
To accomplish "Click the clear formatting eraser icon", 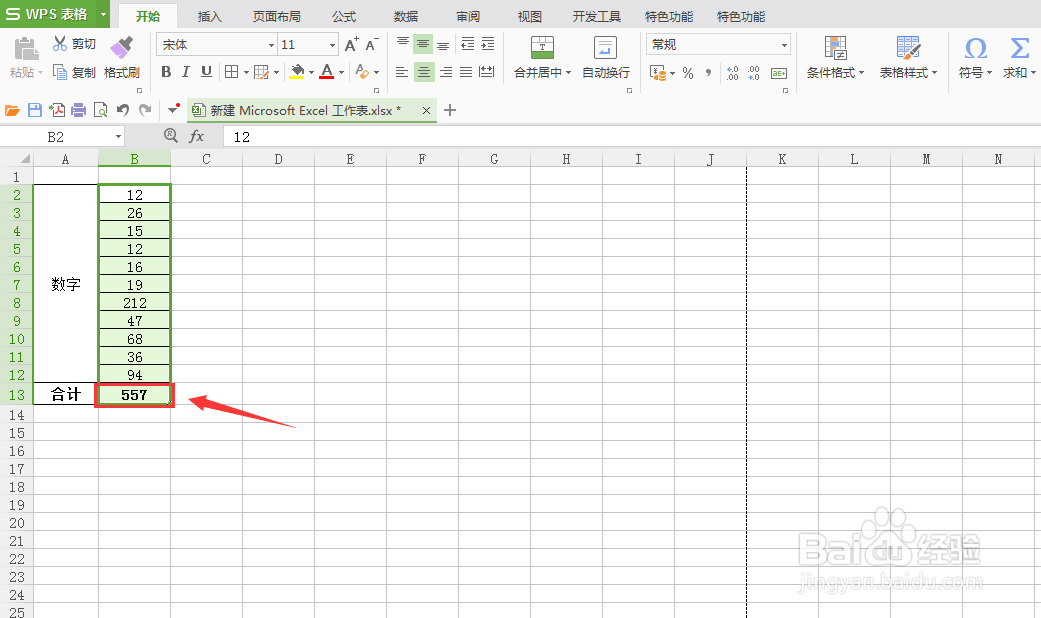I will (x=362, y=72).
